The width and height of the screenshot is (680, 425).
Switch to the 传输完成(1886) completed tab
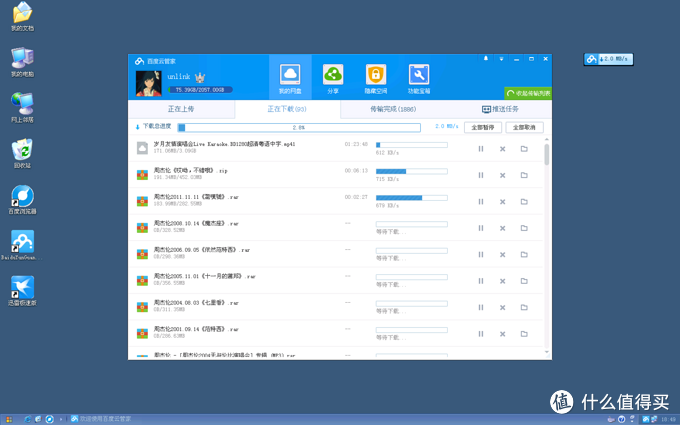pos(393,109)
